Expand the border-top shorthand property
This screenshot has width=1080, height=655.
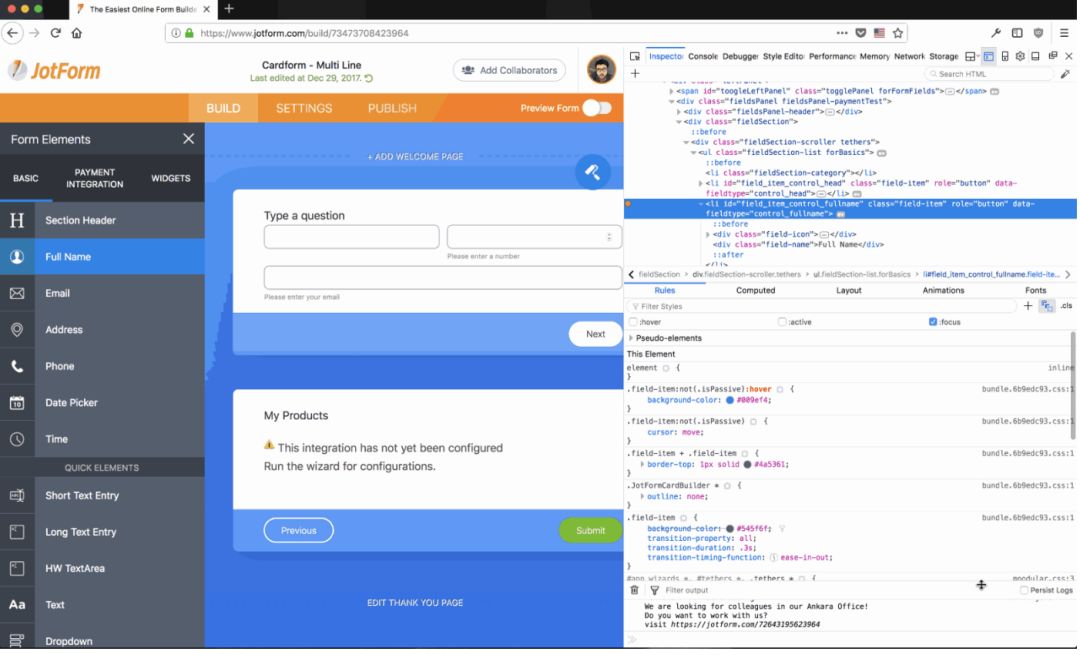[643, 464]
